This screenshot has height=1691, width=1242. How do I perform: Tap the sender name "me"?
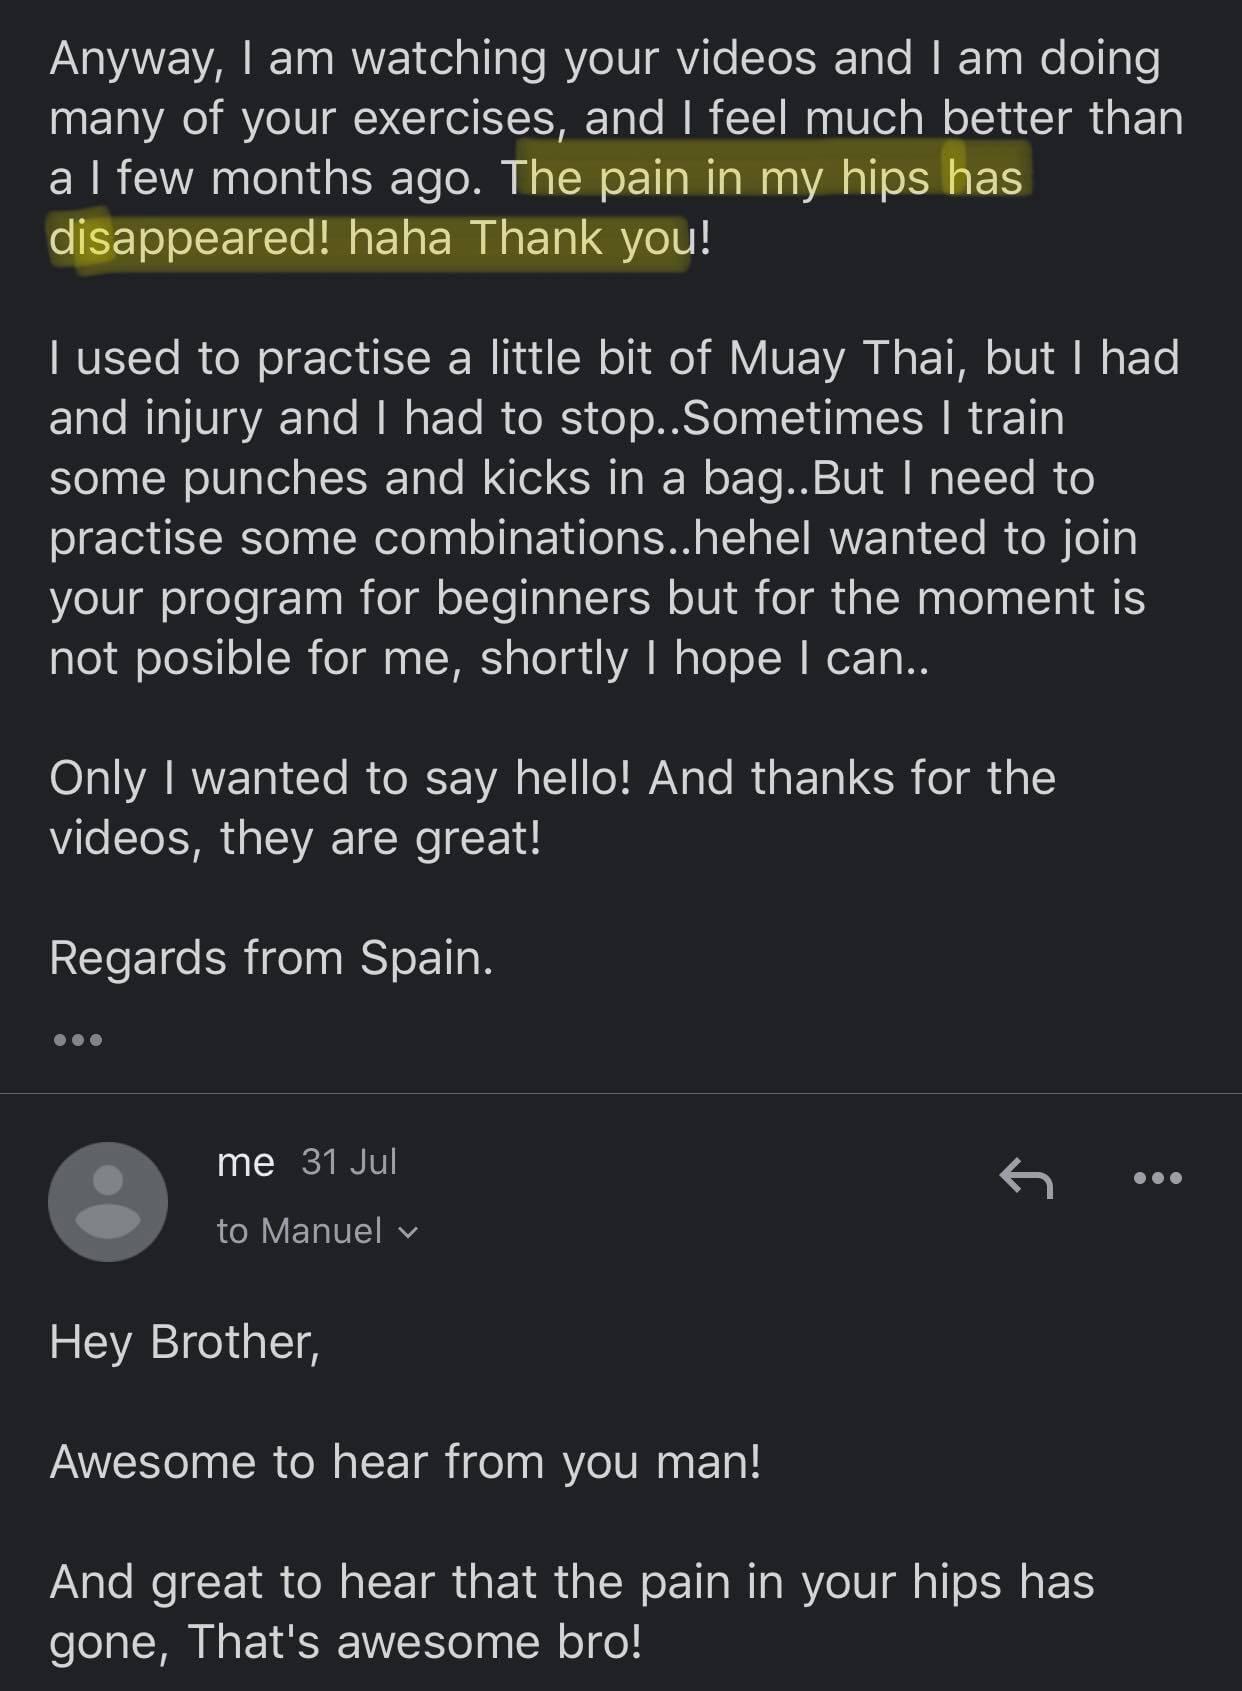click(x=245, y=1162)
